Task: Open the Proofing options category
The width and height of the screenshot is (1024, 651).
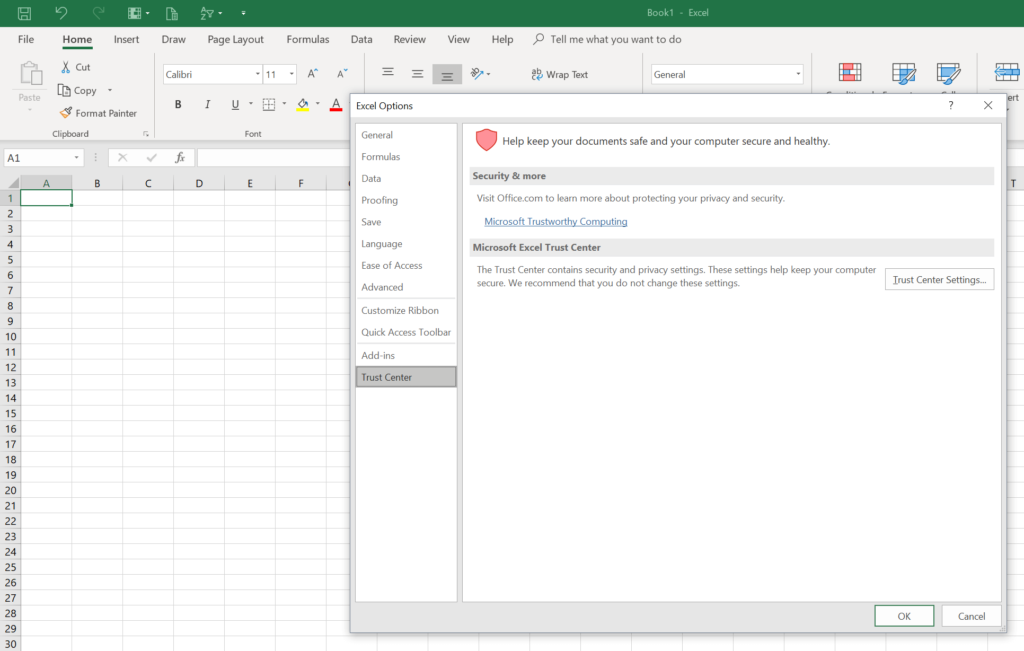Action: [406, 200]
